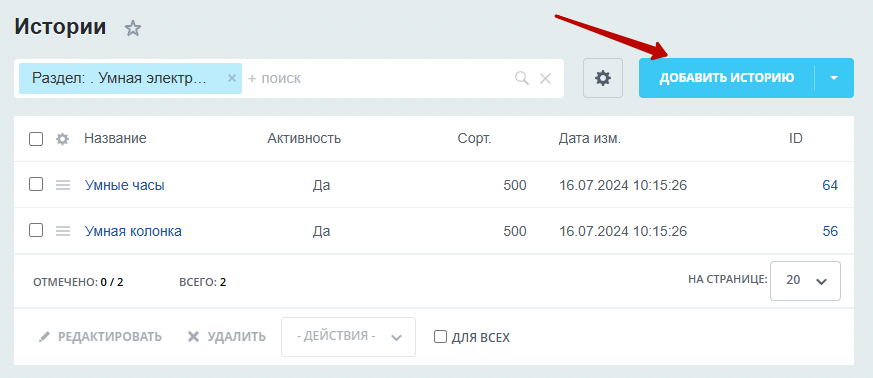Click the Добавить историю button
Viewport: 873px width, 378px height.
click(727, 78)
